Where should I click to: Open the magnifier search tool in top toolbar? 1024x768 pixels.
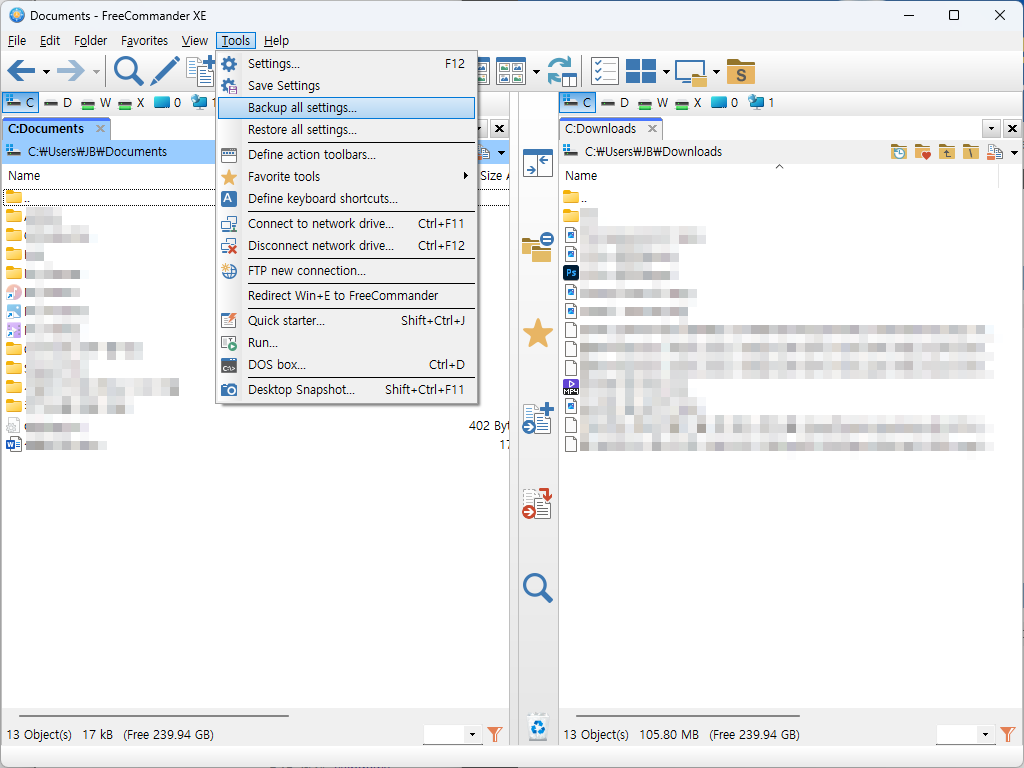click(128, 71)
